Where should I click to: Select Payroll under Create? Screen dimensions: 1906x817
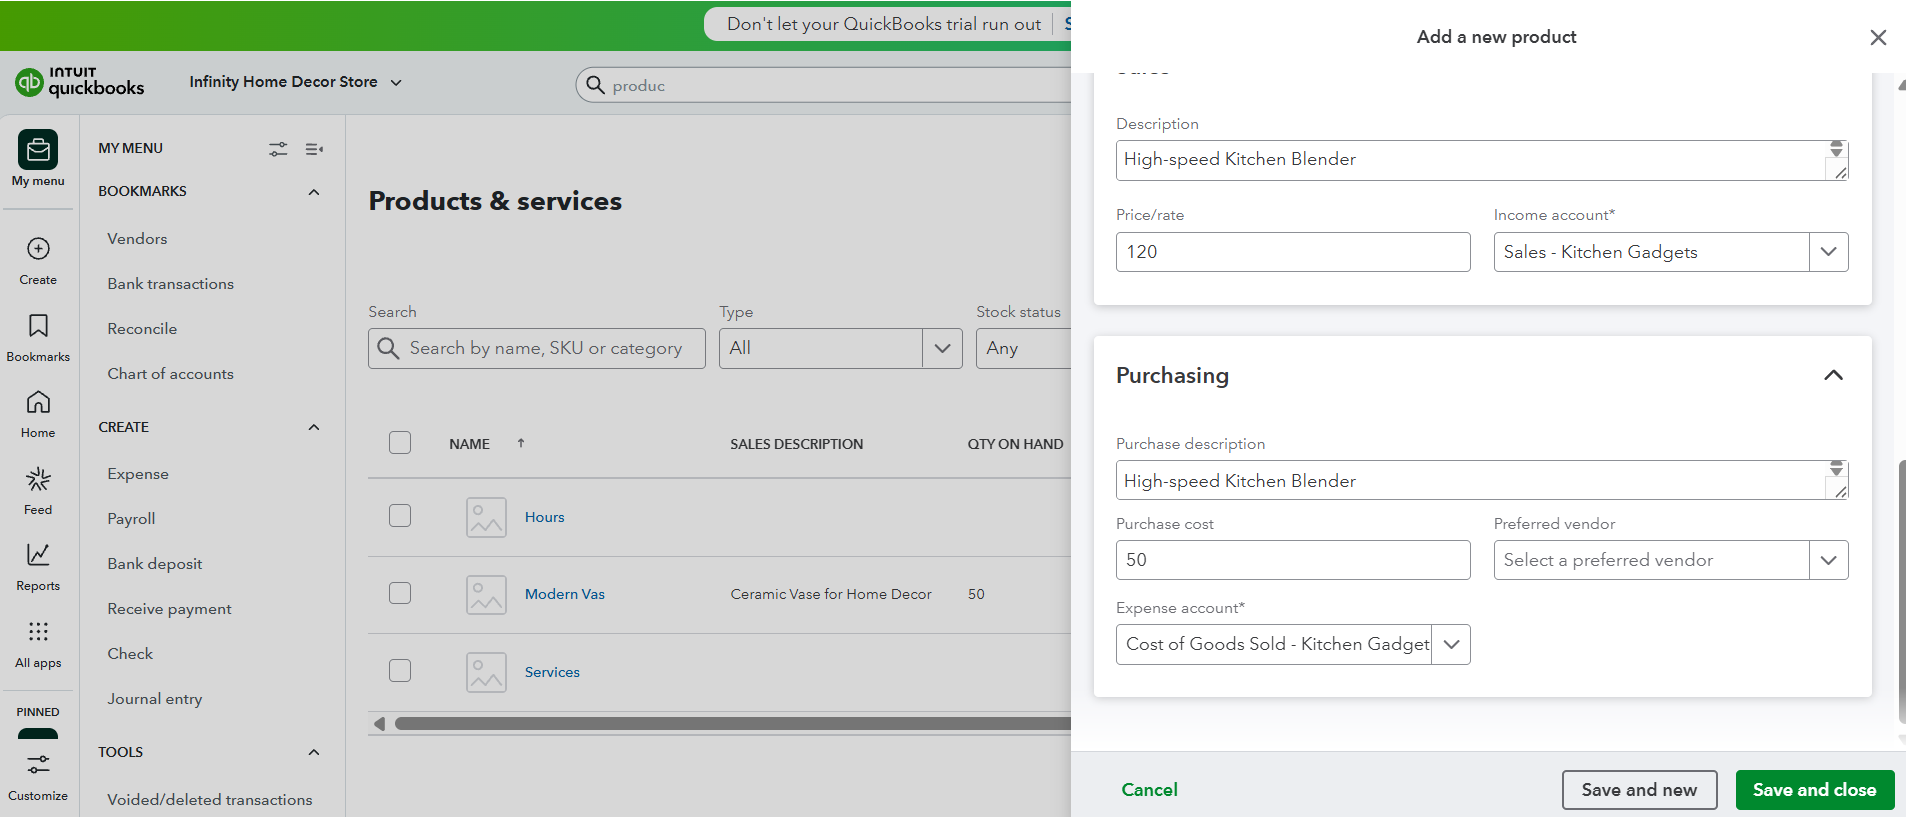(x=131, y=519)
